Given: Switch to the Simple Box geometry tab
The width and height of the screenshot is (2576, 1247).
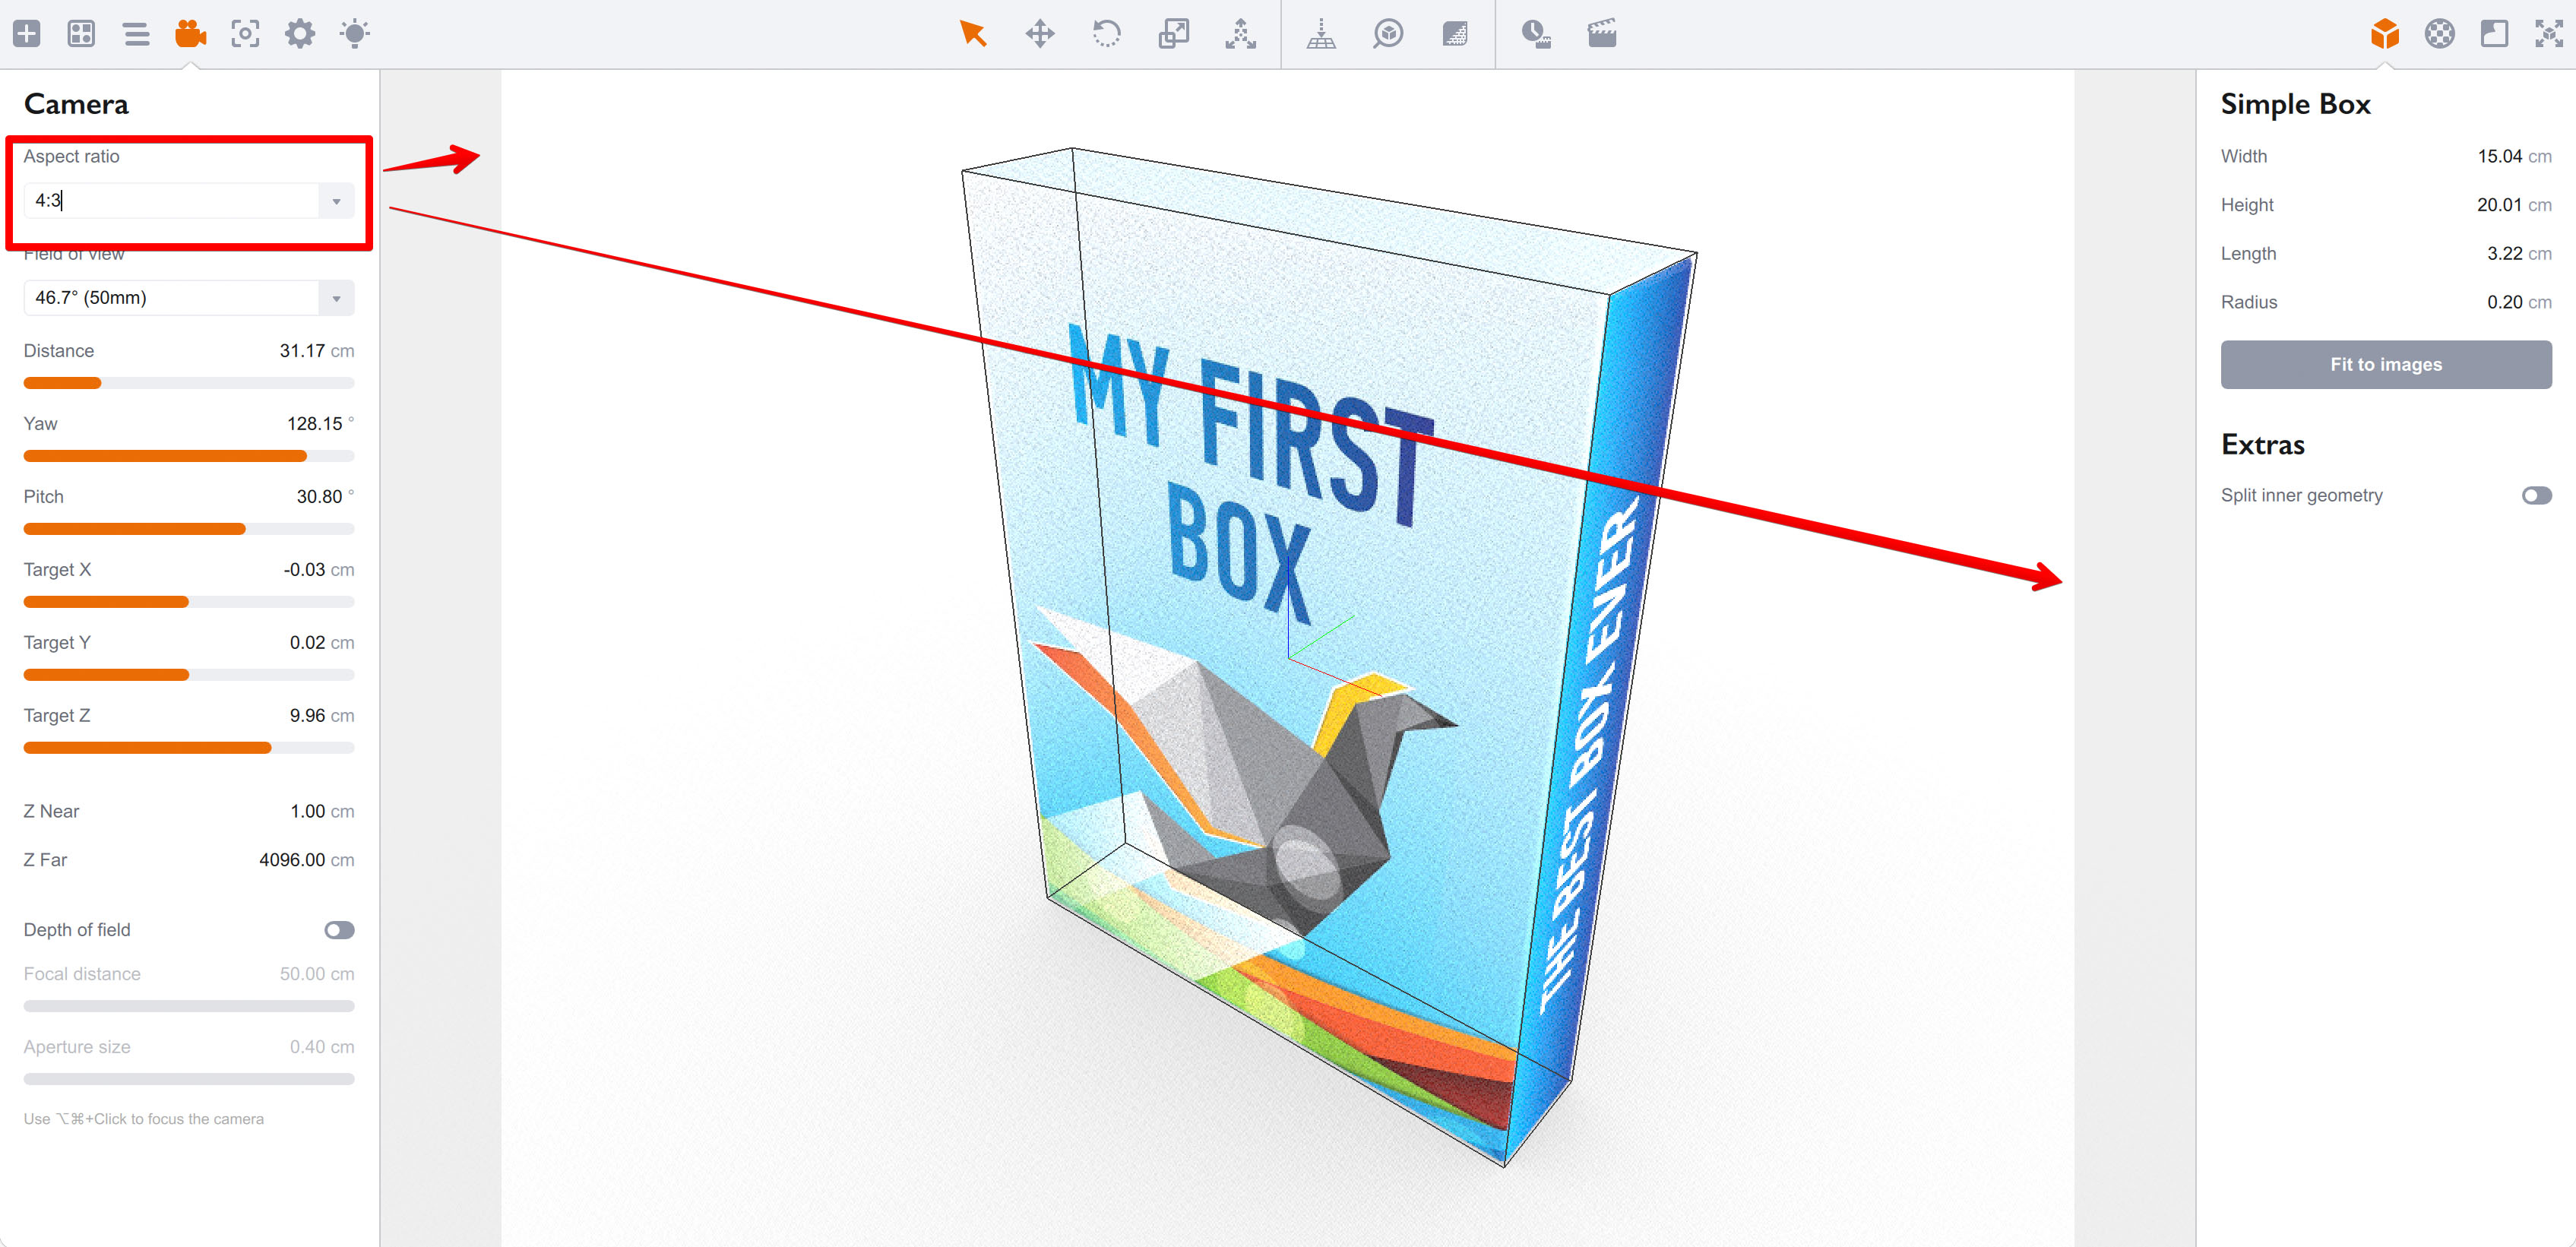Looking at the screenshot, I should 2386,34.
